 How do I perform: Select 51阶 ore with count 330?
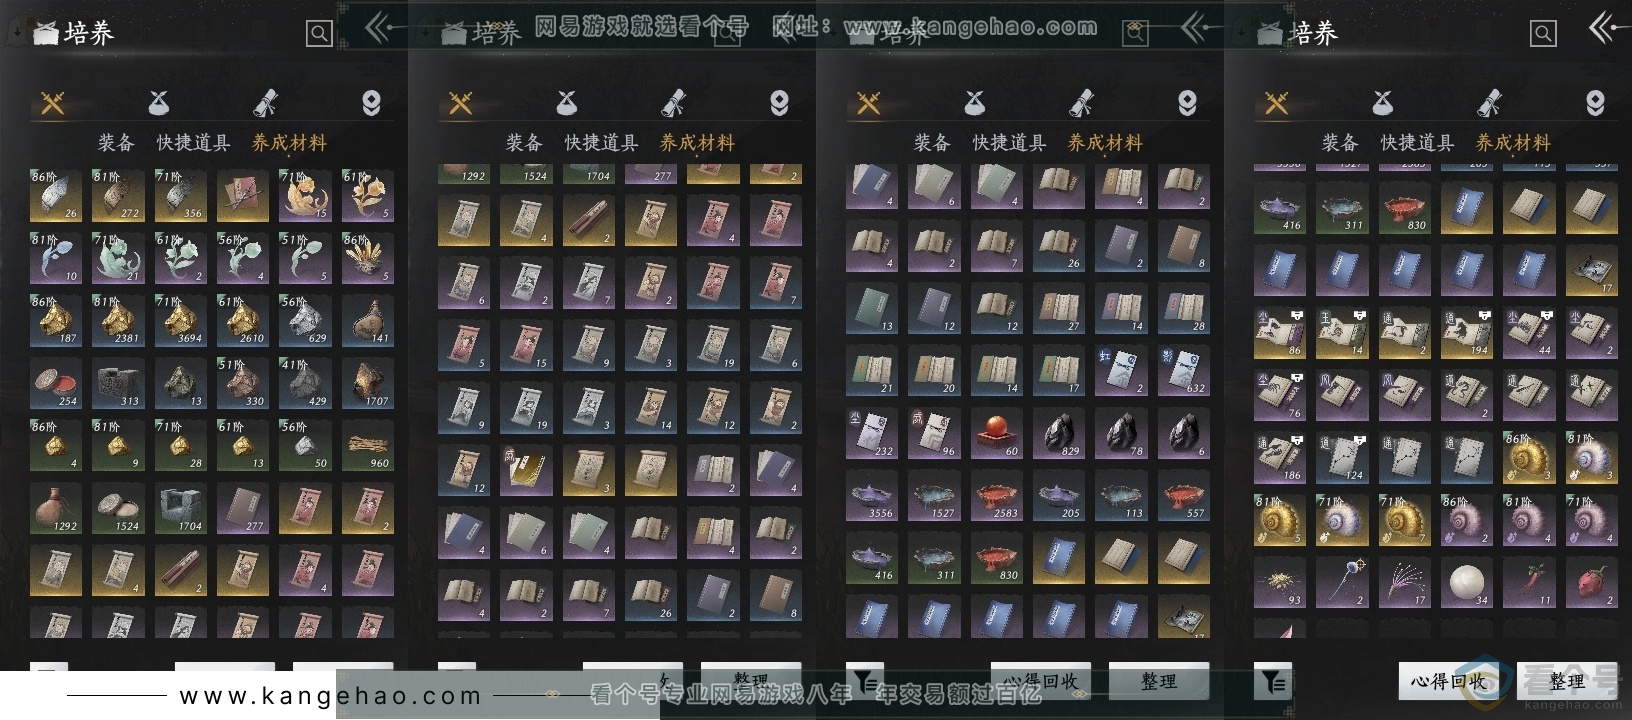(243, 383)
